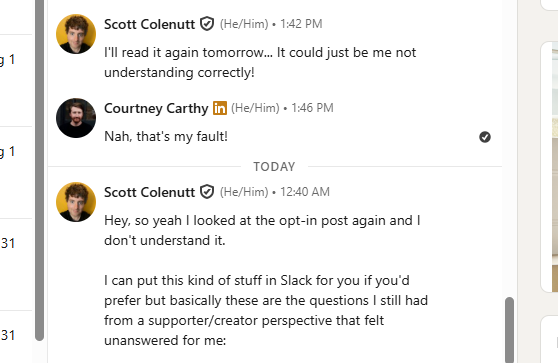Click the message thread scrollbar thumb
The width and height of the screenshot is (558, 363).
pos(509,330)
